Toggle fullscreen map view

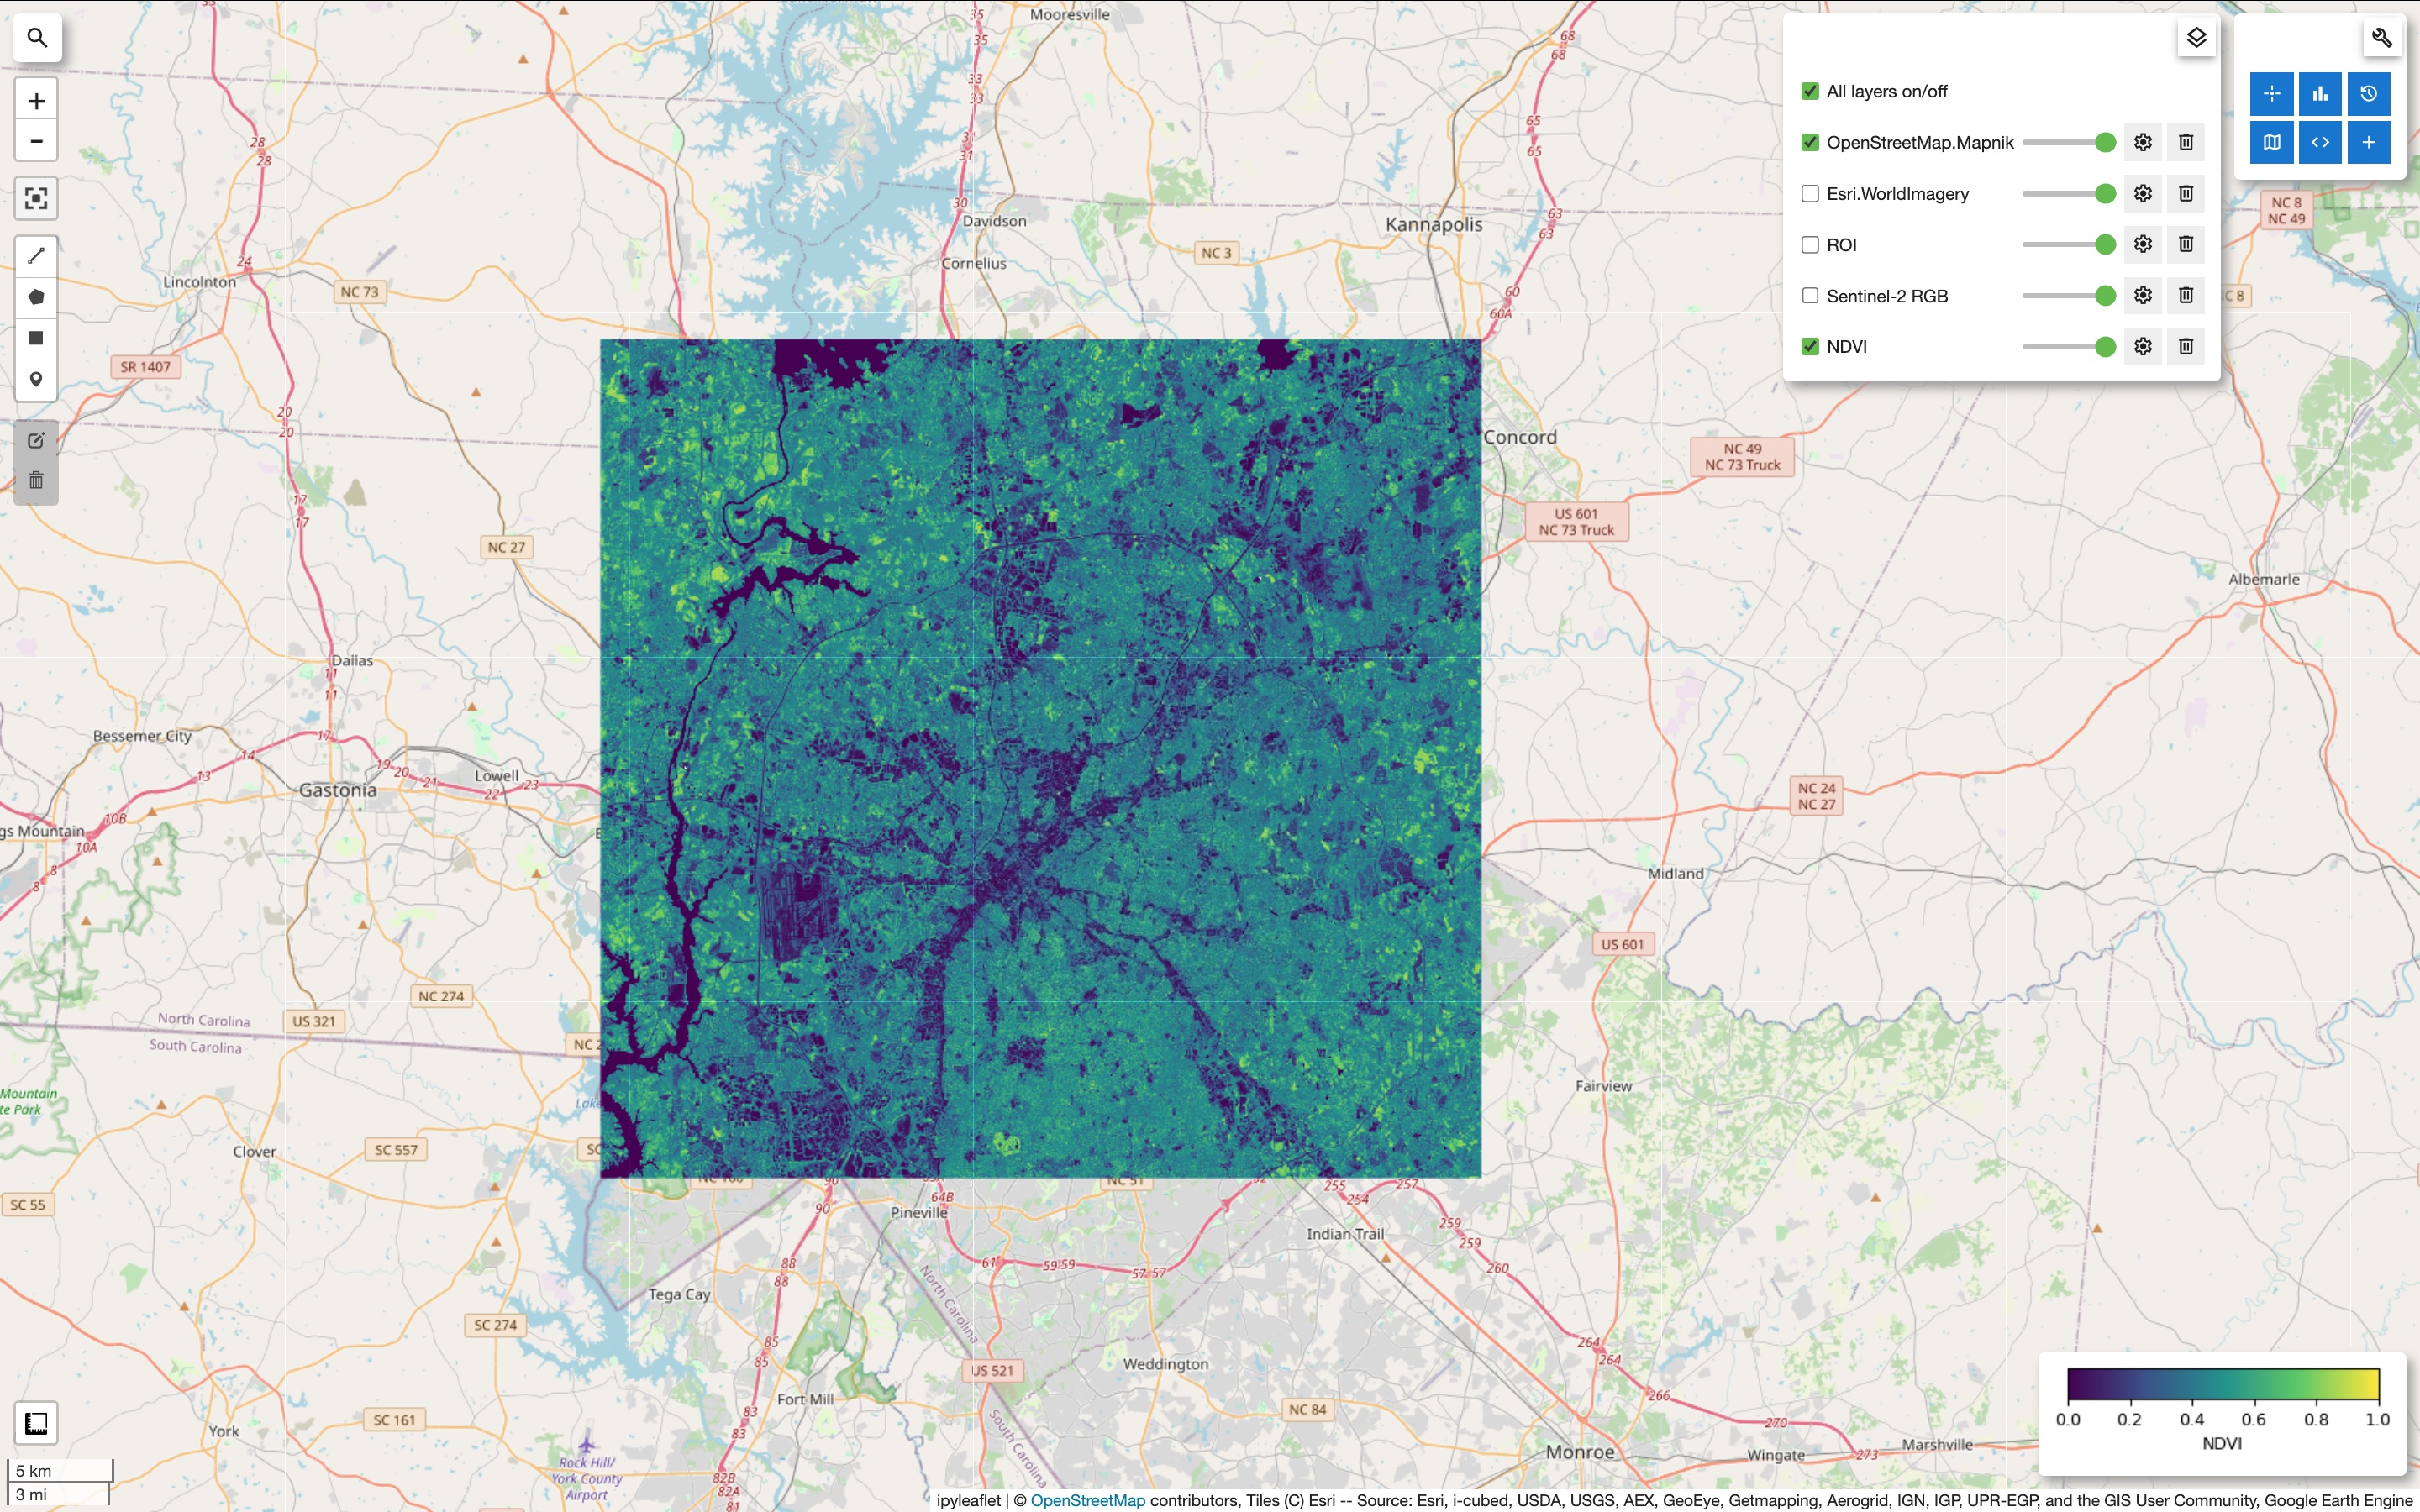(36, 198)
